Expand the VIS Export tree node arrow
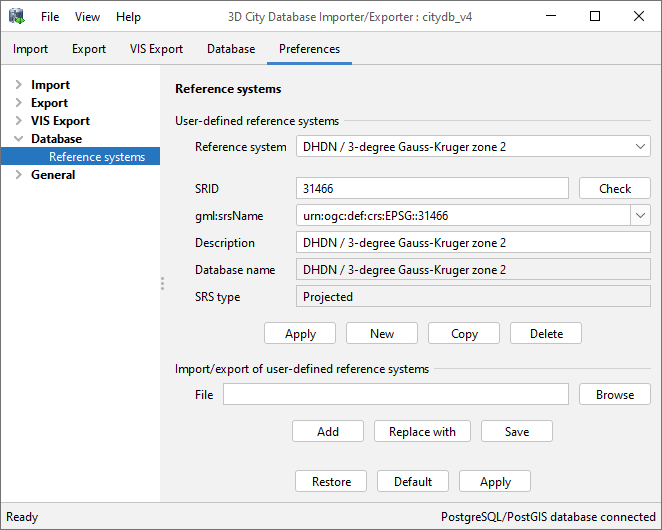This screenshot has width=662, height=530. pyautogui.click(x=18, y=121)
